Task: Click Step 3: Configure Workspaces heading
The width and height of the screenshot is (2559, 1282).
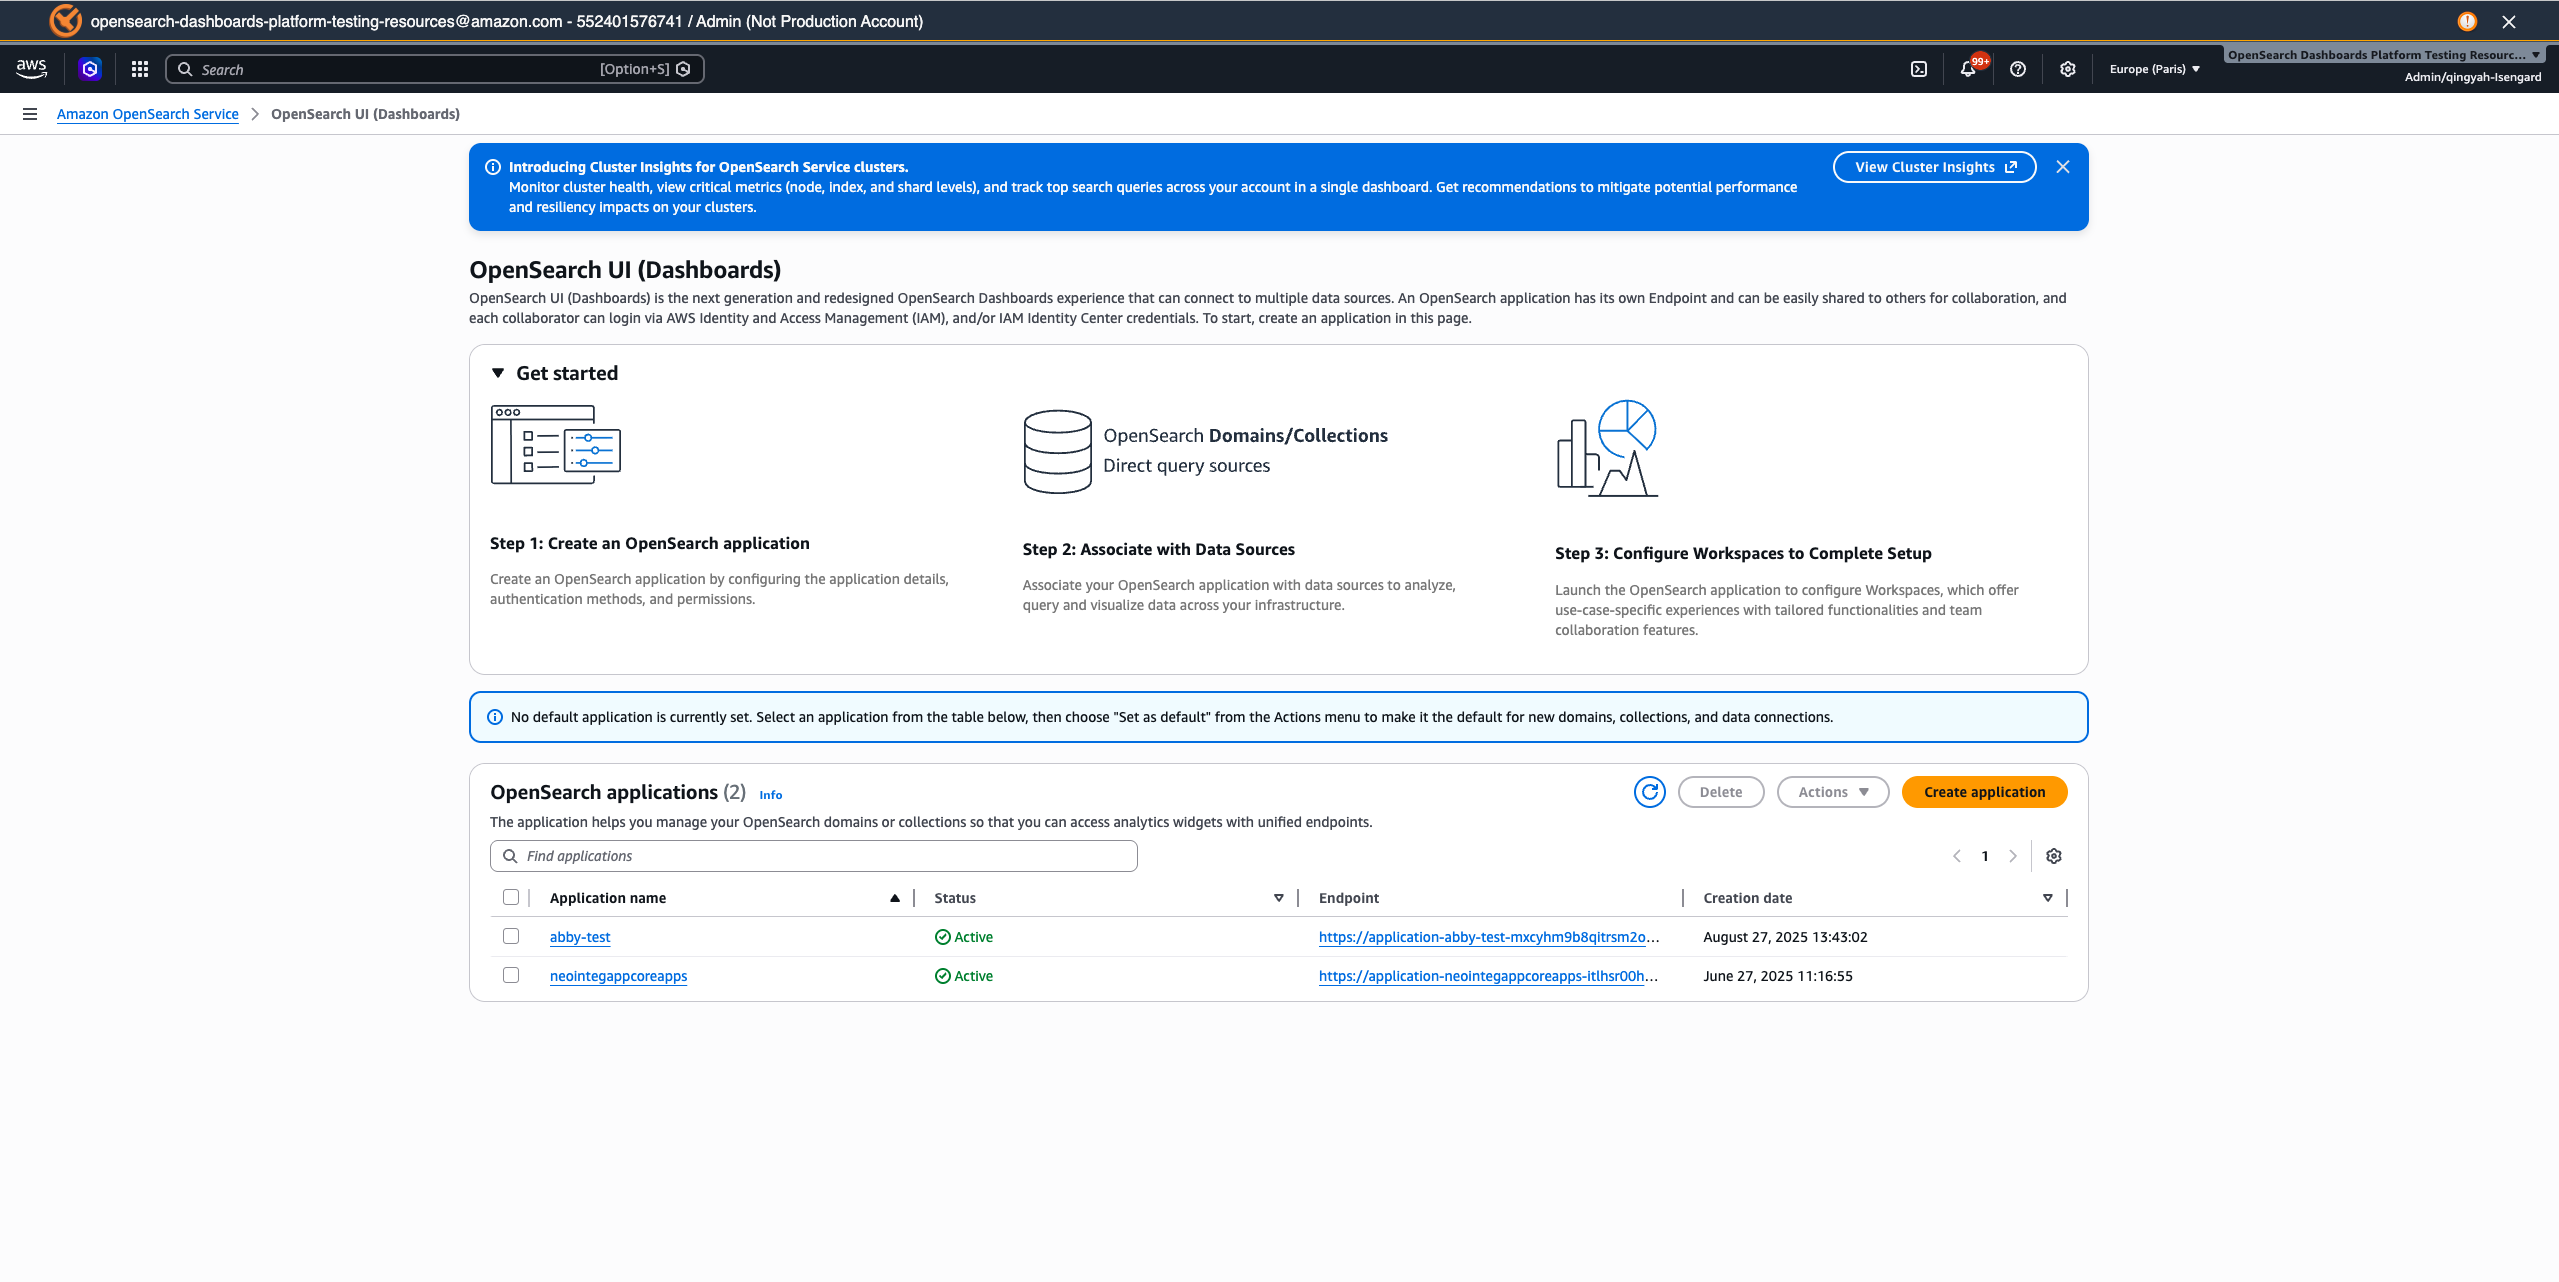Action: coord(1744,553)
